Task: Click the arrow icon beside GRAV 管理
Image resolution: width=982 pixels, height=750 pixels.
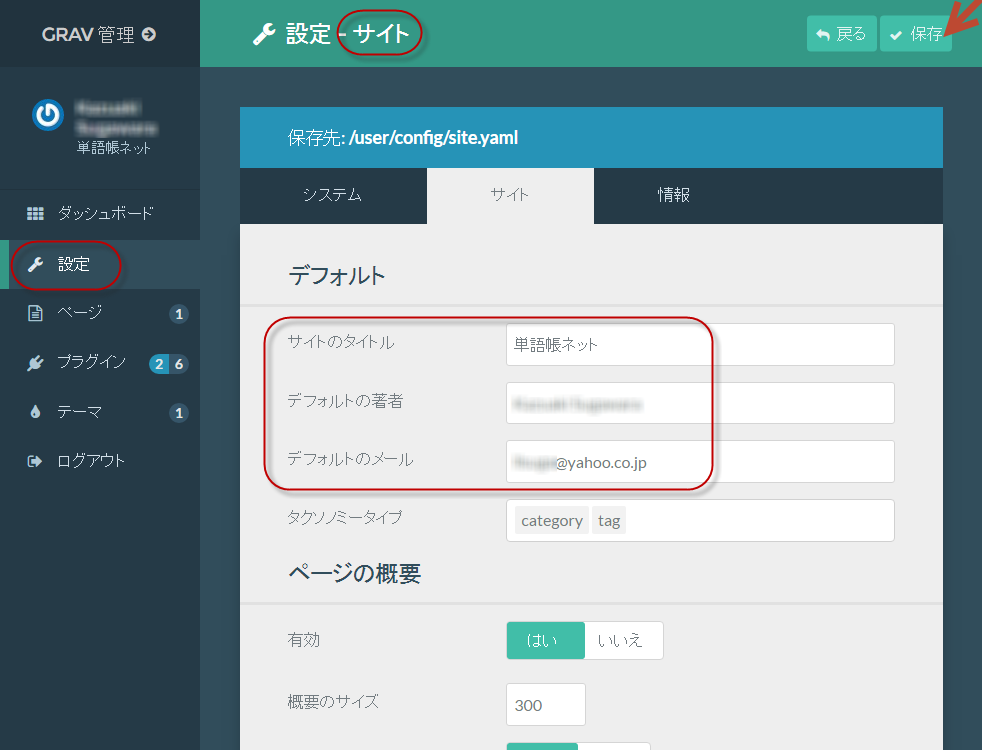Action: (149, 34)
